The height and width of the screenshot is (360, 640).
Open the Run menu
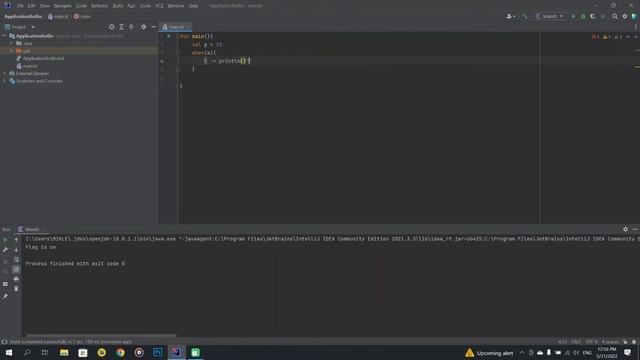131,6
